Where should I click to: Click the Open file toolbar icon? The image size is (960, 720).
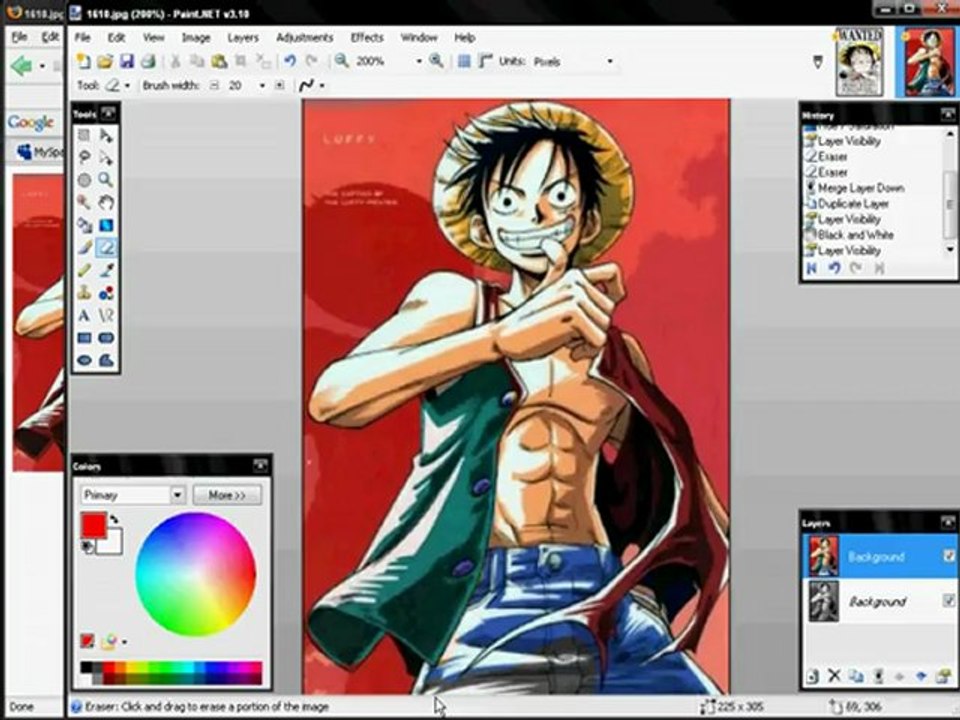click(105, 61)
